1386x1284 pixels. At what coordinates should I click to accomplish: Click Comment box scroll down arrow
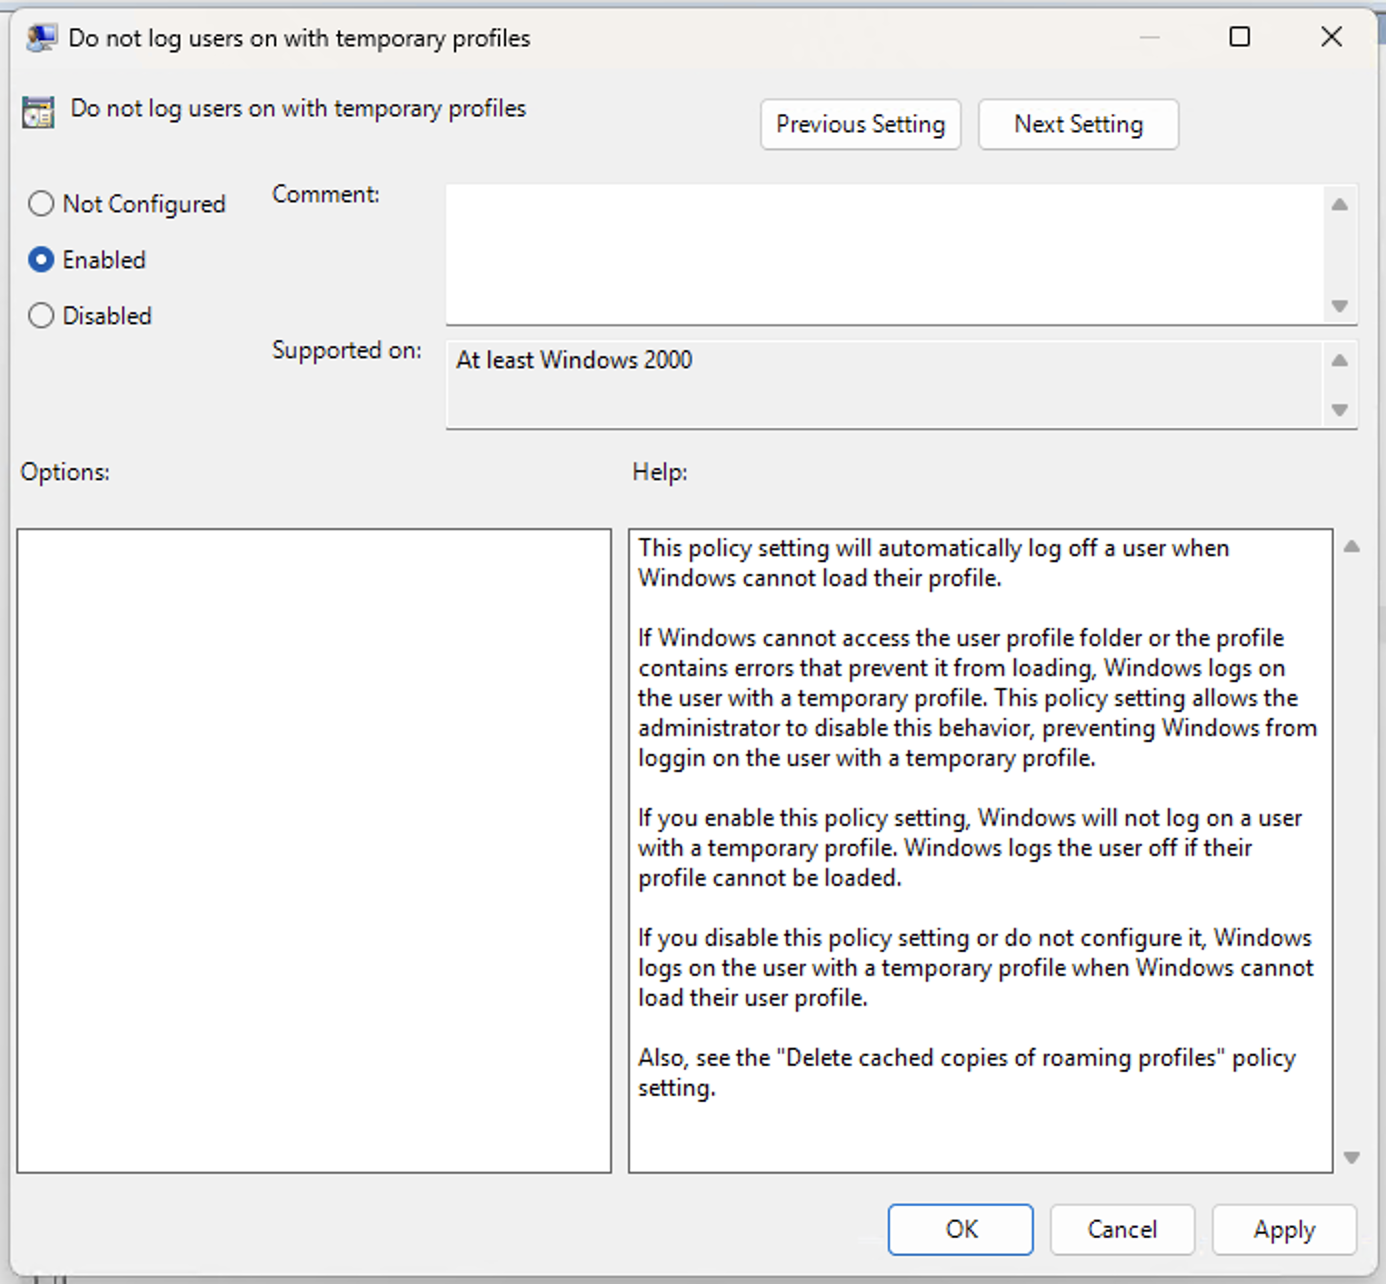pyautogui.click(x=1340, y=306)
